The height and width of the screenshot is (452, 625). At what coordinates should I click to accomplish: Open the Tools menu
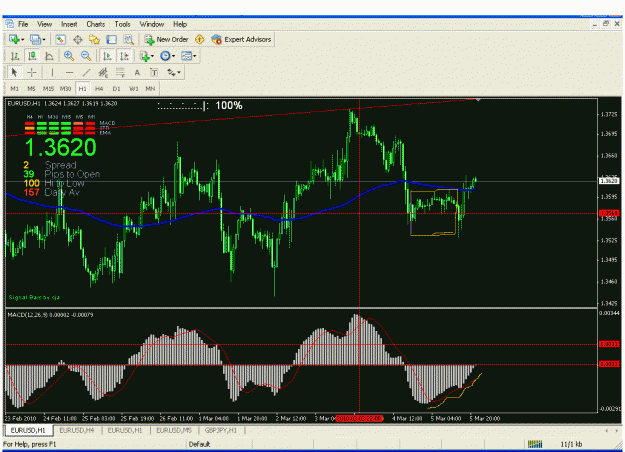pos(122,24)
